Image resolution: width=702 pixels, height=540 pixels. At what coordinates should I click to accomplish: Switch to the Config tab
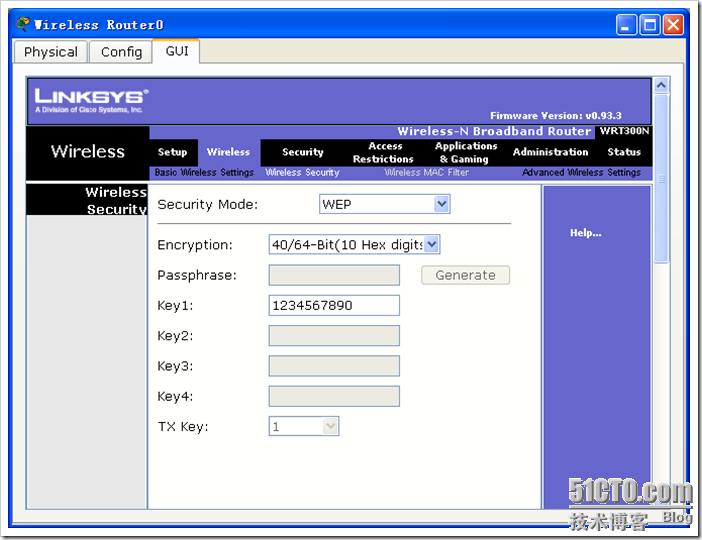pyautogui.click(x=121, y=52)
